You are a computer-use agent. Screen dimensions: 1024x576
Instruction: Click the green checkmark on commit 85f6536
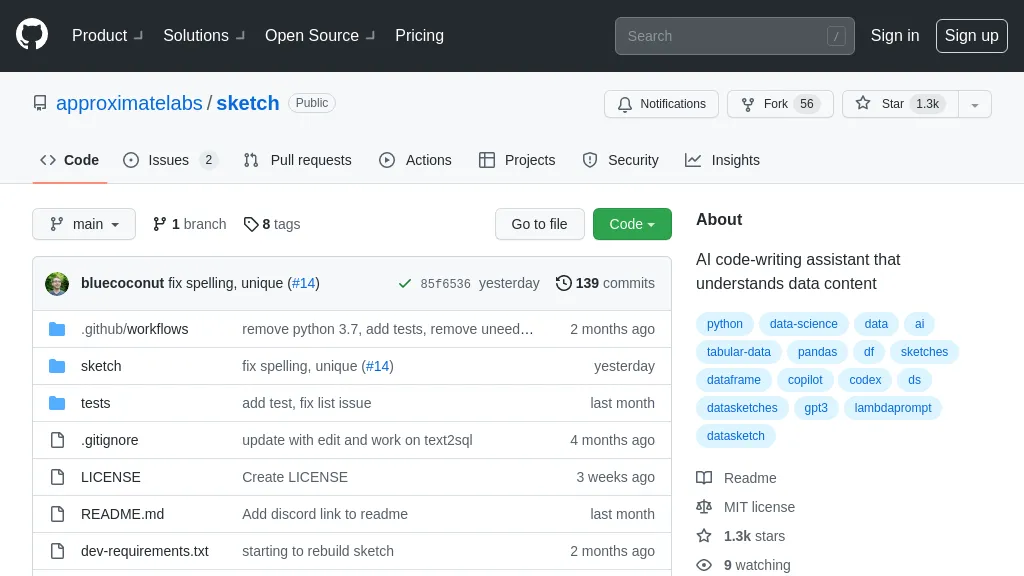pyautogui.click(x=404, y=283)
